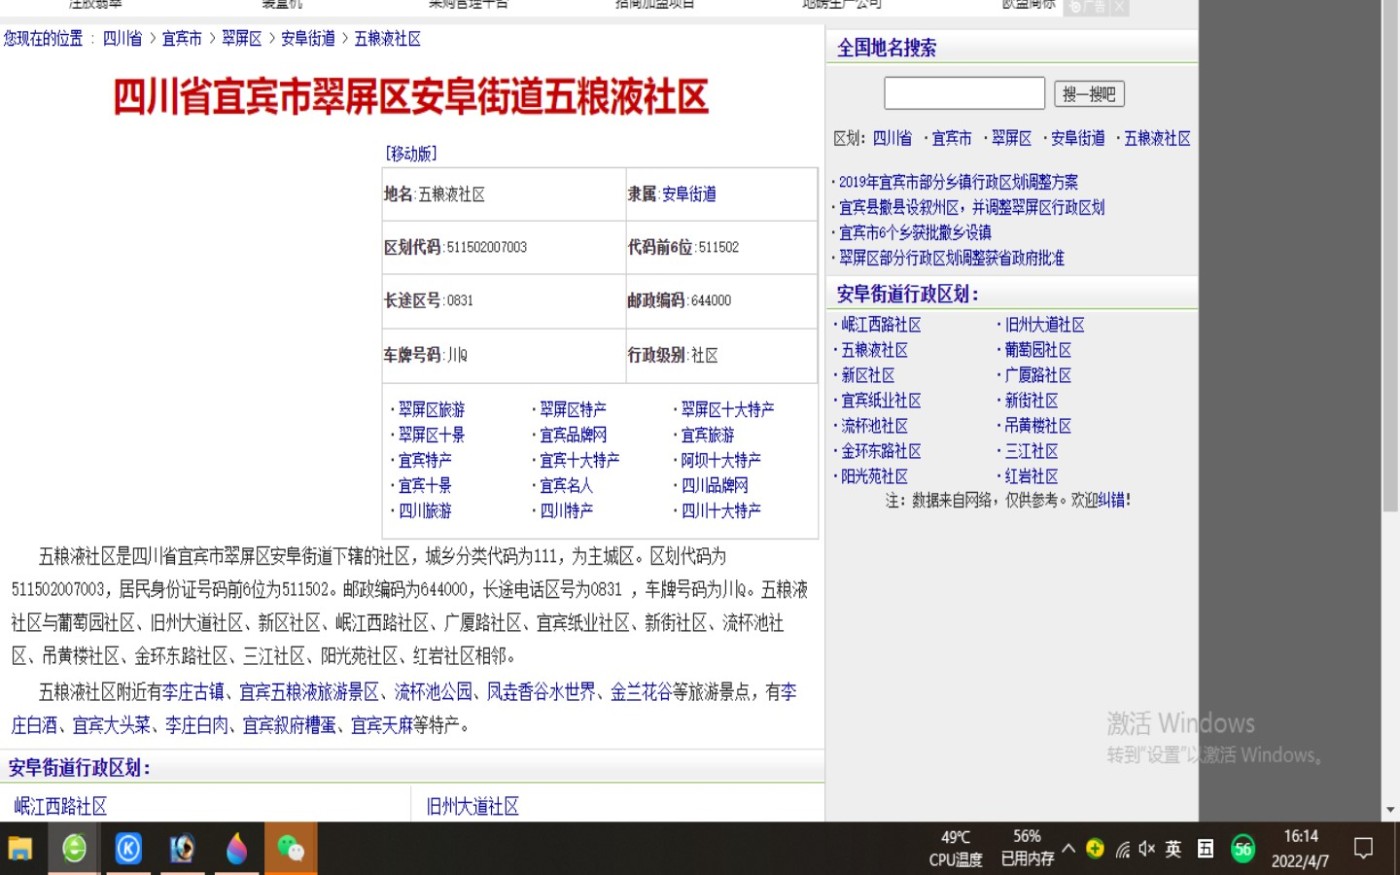
Task: Click the scrollbar down arrow
Action: (x=1390, y=810)
